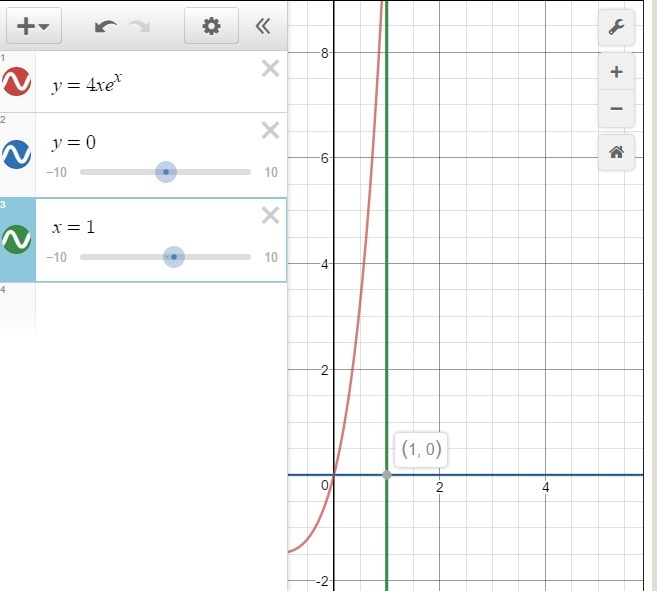Click the Undo arrow

coord(105,27)
